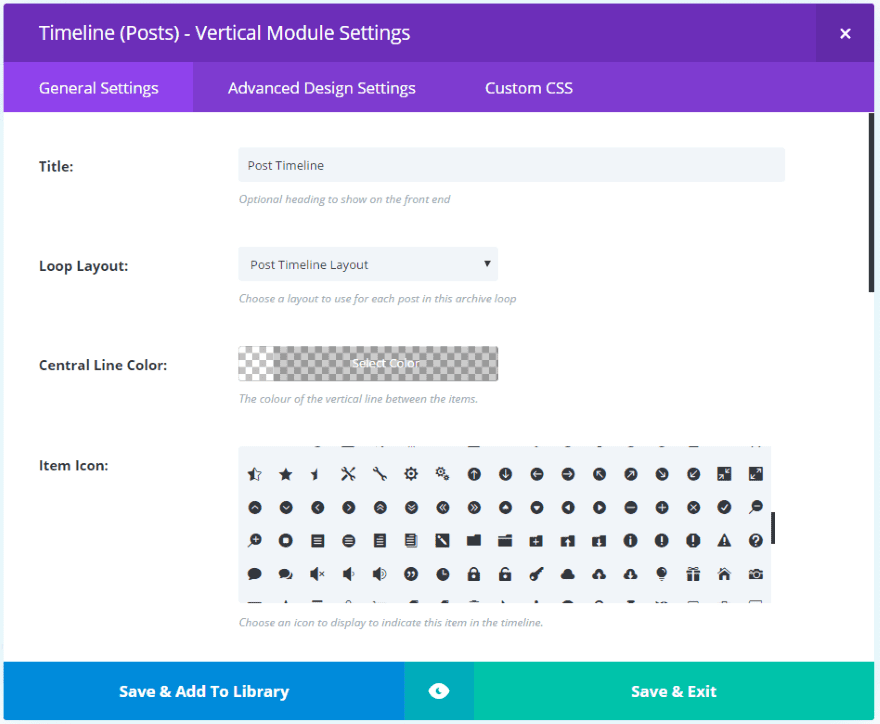Select the question mark circle icon
This screenshot has width=880, height=724.
pyautogui.click(x=756, y=540)
